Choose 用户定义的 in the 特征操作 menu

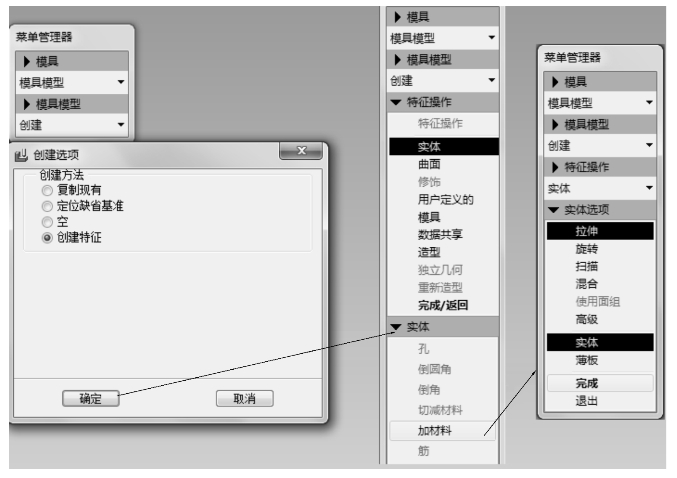pyautogui.click(x=444, y=199)
